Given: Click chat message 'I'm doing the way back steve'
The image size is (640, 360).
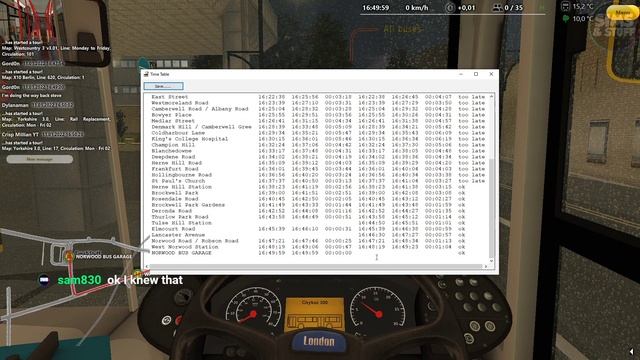Looking at the screenshot, I should 31,96.
